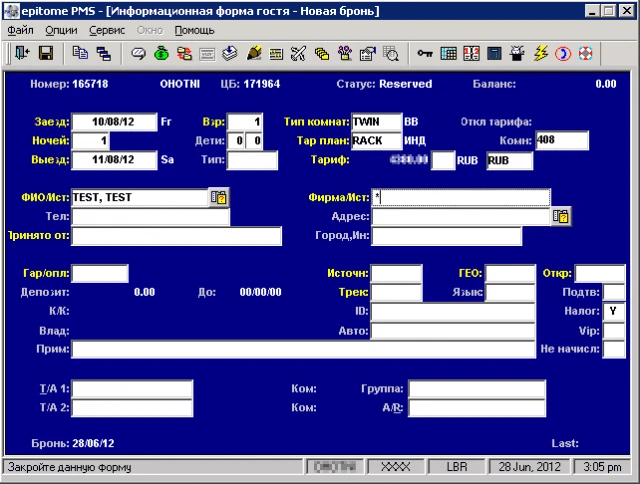The height and width of the screenshot is (484, 640).
Task: Click the yellow lightning bolt icon
Action: point(541,52)
